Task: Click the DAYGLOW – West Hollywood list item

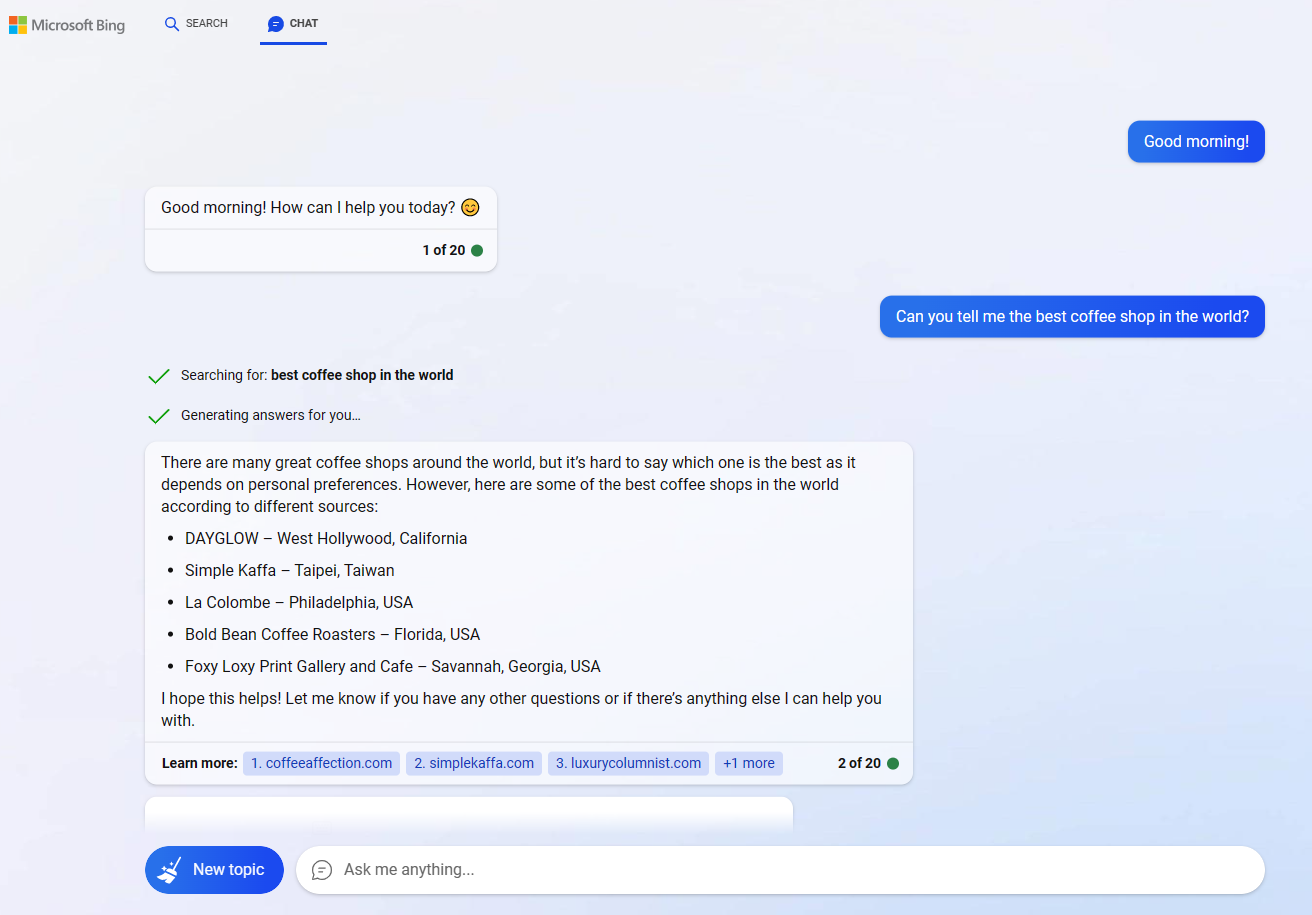Action: pyautogui.click(x=326, y=538)
